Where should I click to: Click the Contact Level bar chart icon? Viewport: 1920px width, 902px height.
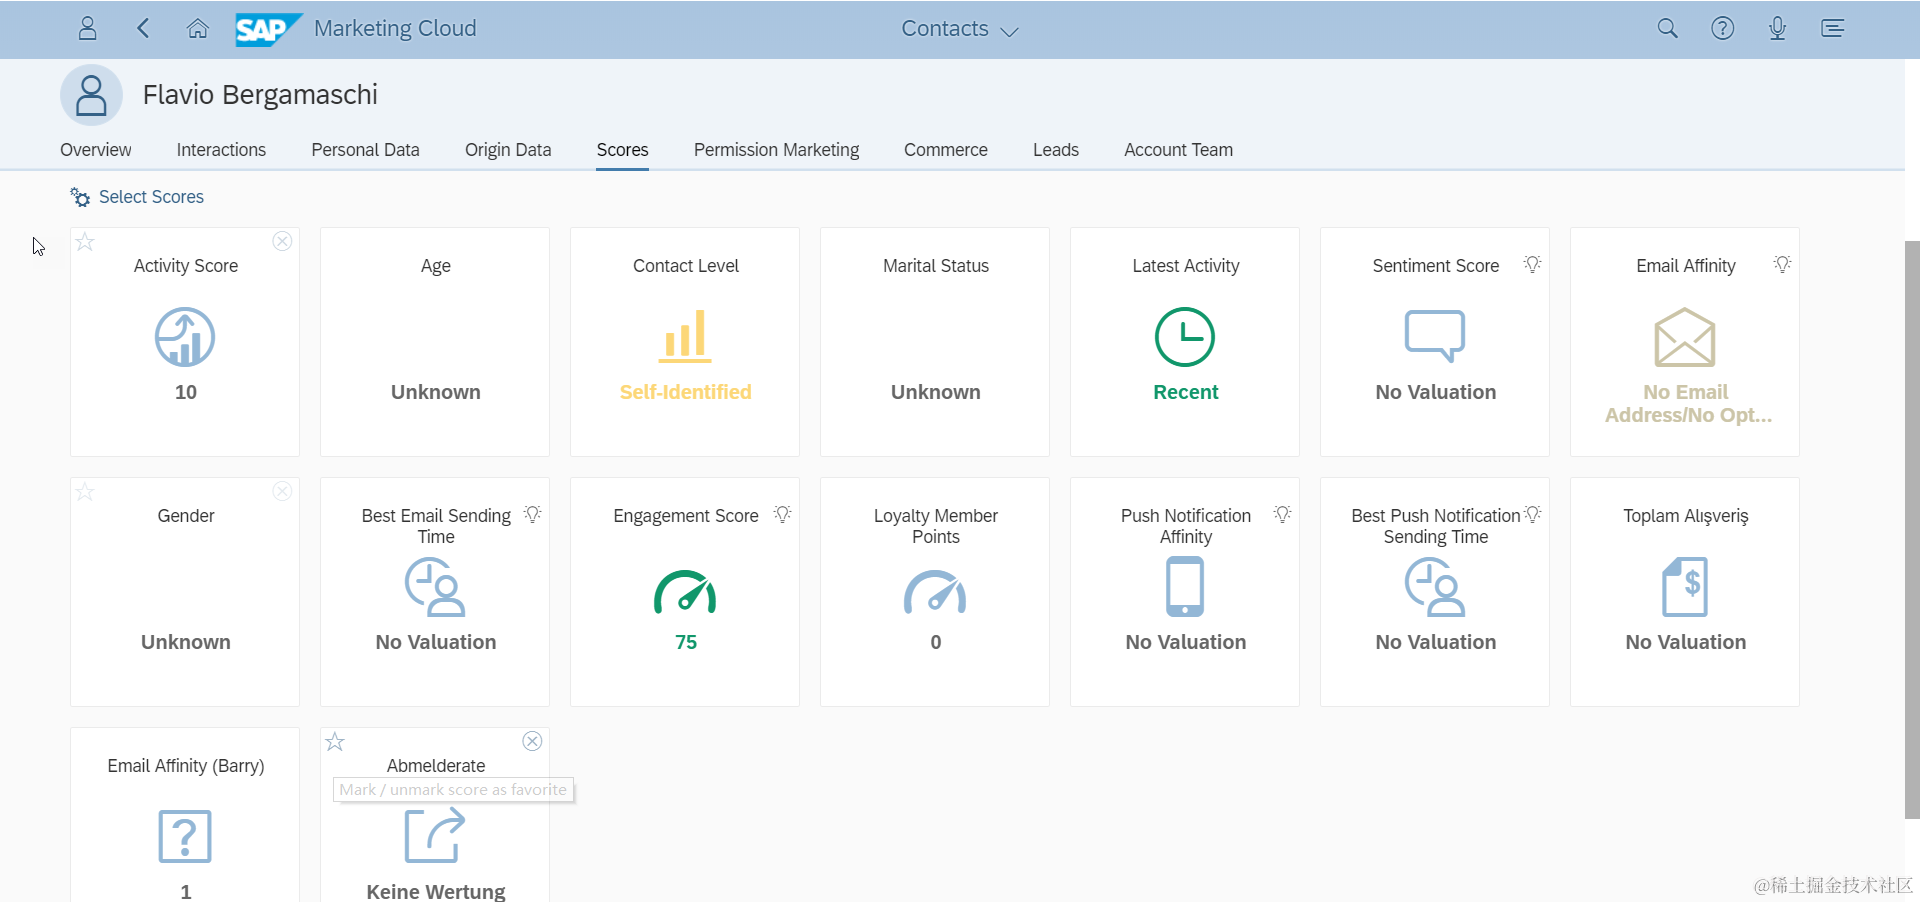point(685,336)
